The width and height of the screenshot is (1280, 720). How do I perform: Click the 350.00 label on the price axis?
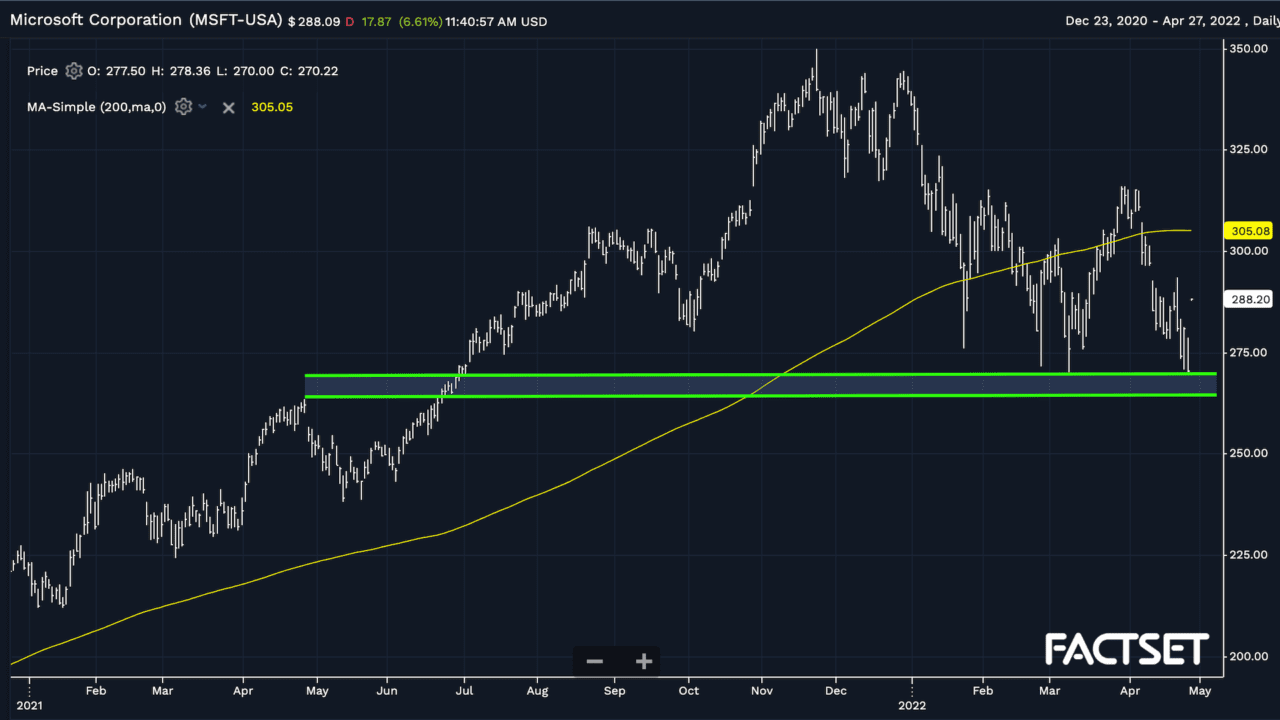point(1251,48)
